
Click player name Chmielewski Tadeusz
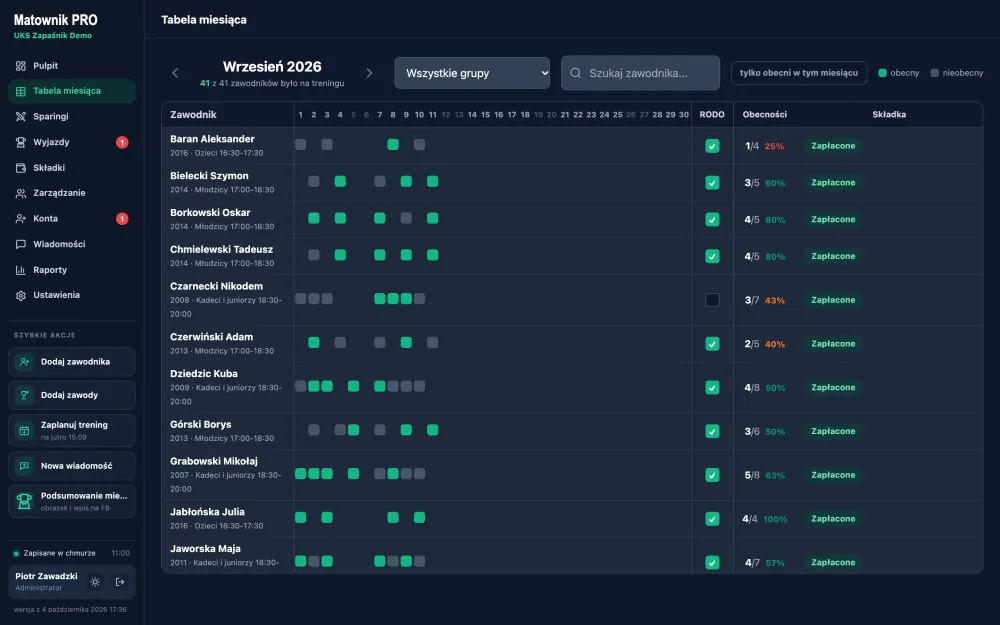221,249
